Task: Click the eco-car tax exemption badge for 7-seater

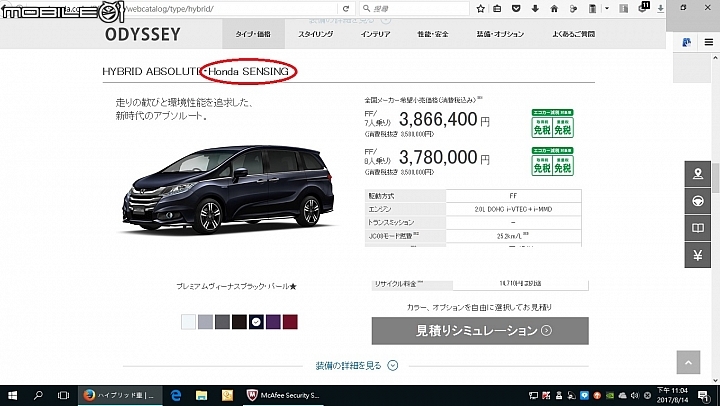Action: point(552,124)
